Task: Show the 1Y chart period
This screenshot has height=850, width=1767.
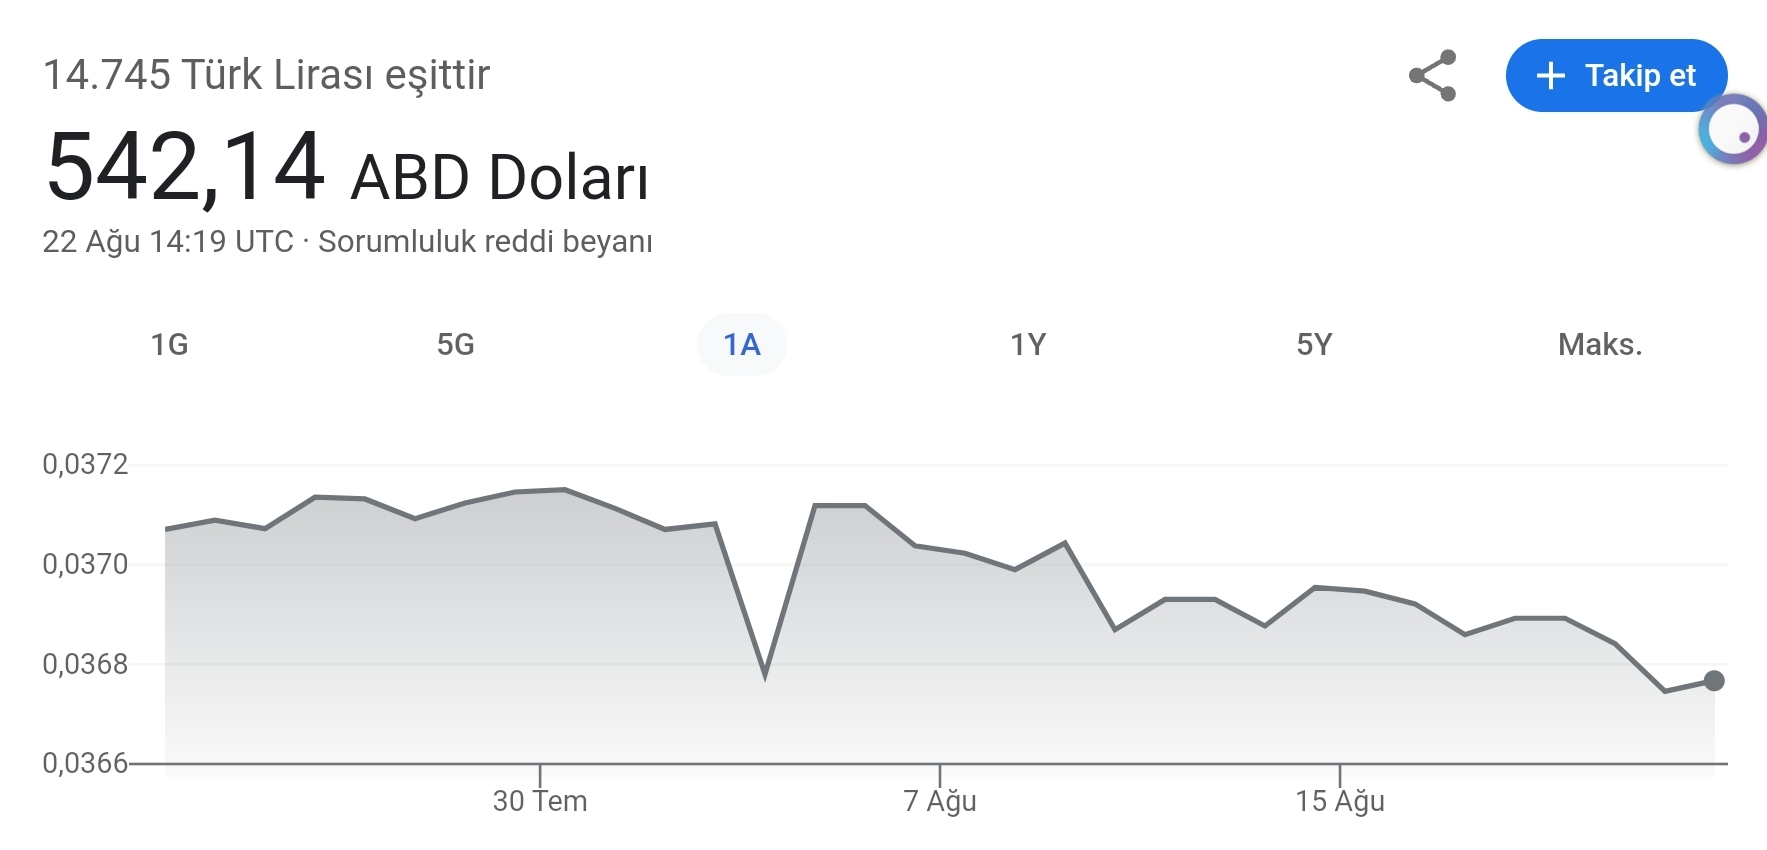Action: [x=1027, y=345]
